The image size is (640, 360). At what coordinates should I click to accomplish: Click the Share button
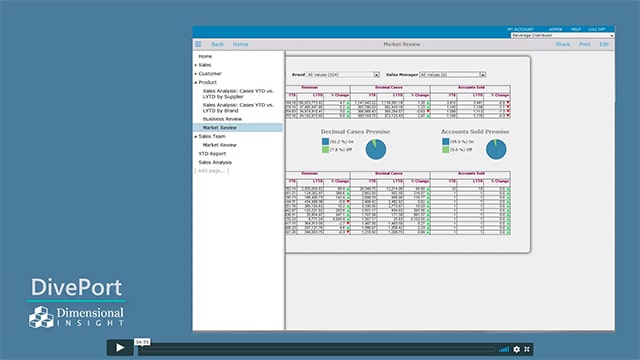point(562,44)
